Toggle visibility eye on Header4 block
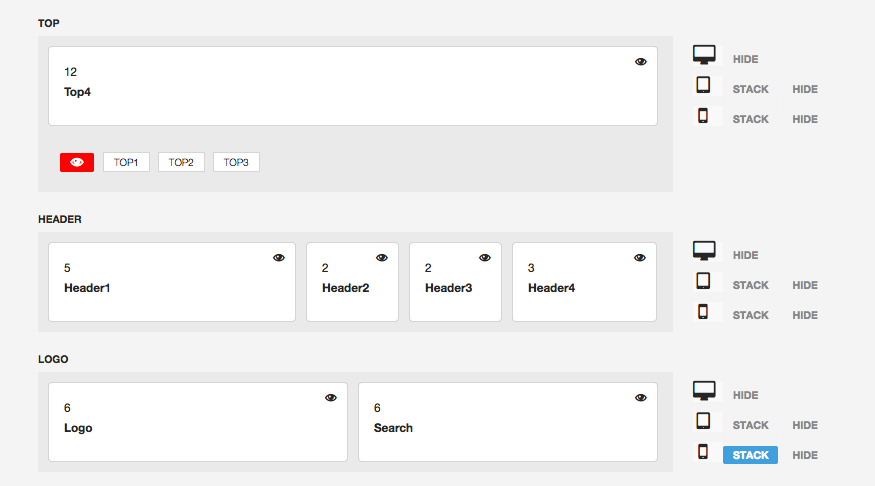 pos(640,258)
